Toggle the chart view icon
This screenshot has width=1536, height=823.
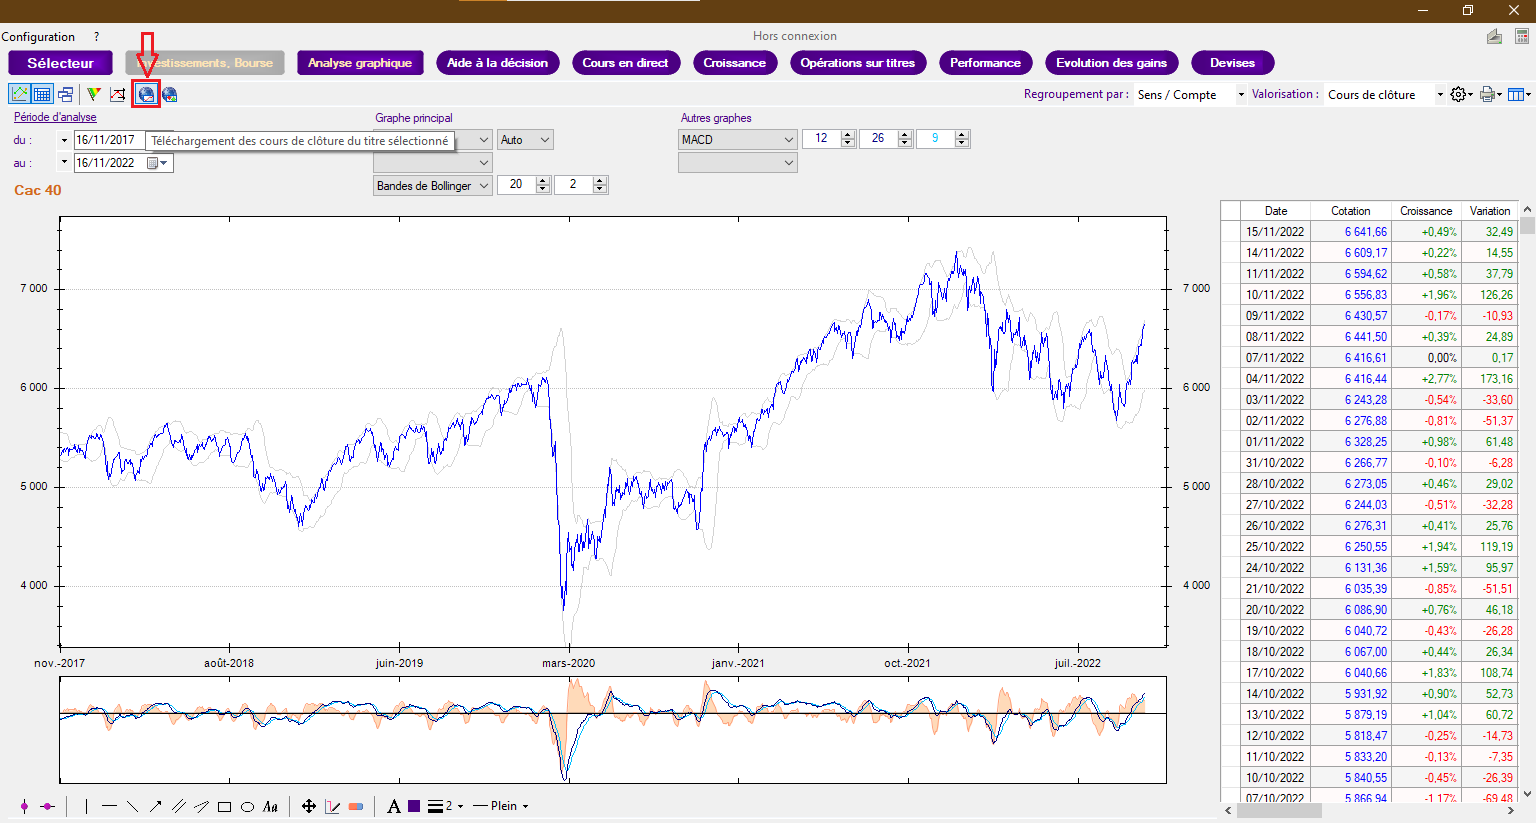(x=19, y=94)
